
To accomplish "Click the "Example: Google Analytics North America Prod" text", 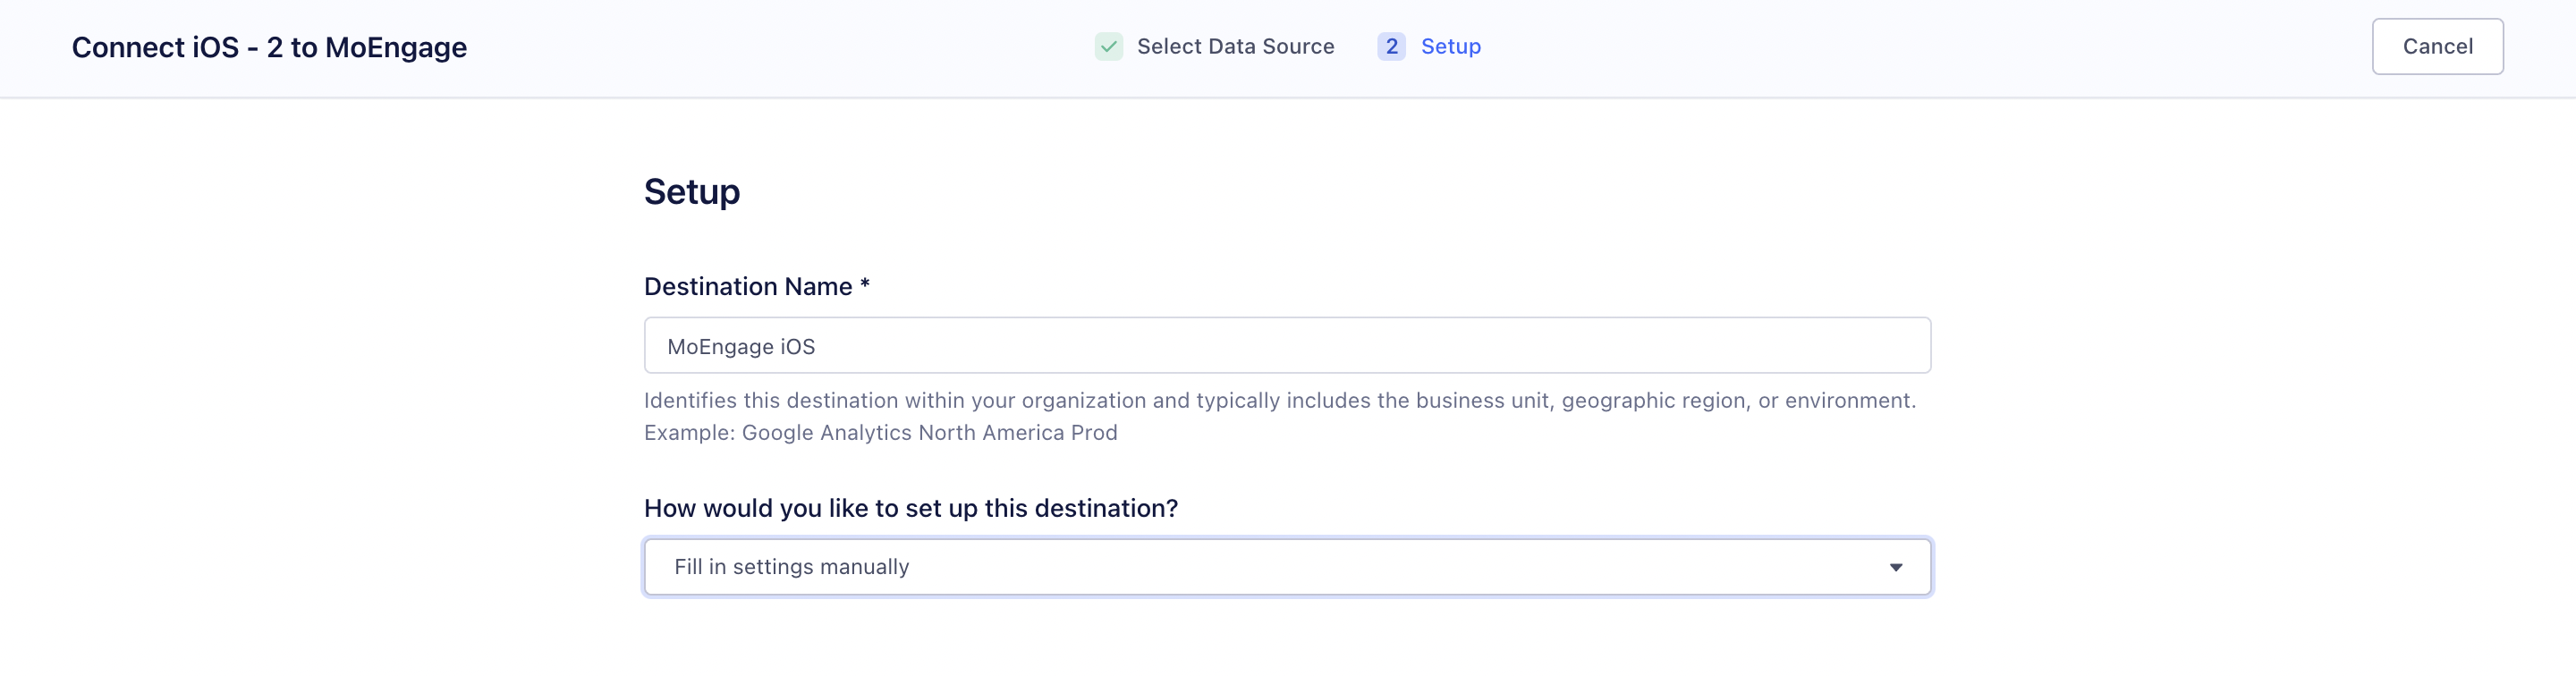I will pos(880,433).
